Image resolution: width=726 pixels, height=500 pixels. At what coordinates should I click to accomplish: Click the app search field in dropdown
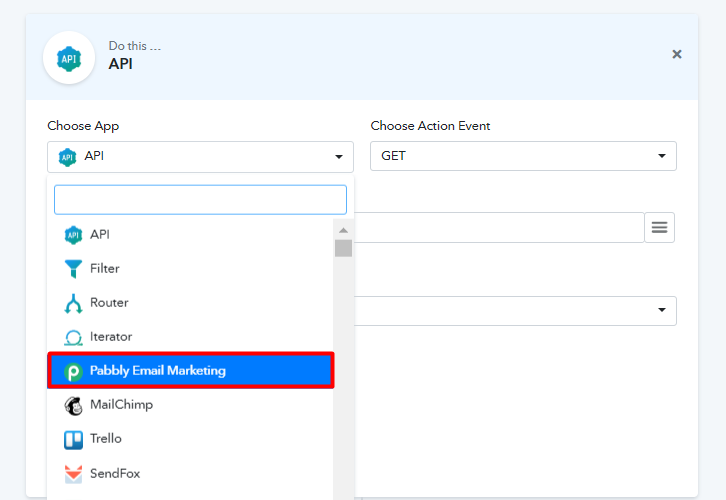coord(200,200)
